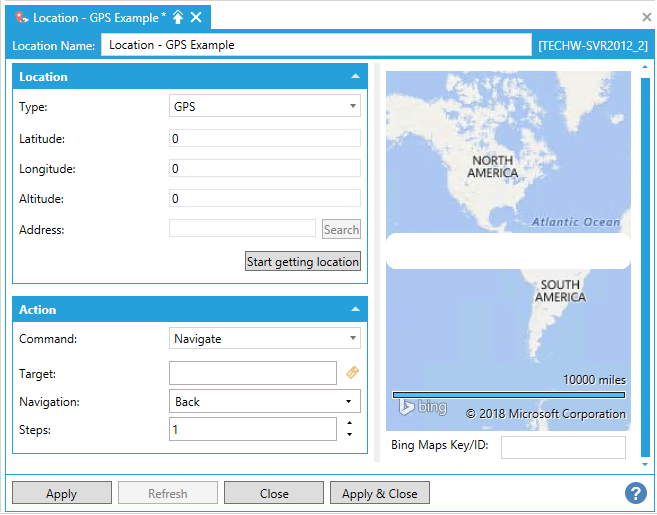Viewport: 657px width, 515px height.
Task: Collapse the Action section
Action: click(355, 310)
